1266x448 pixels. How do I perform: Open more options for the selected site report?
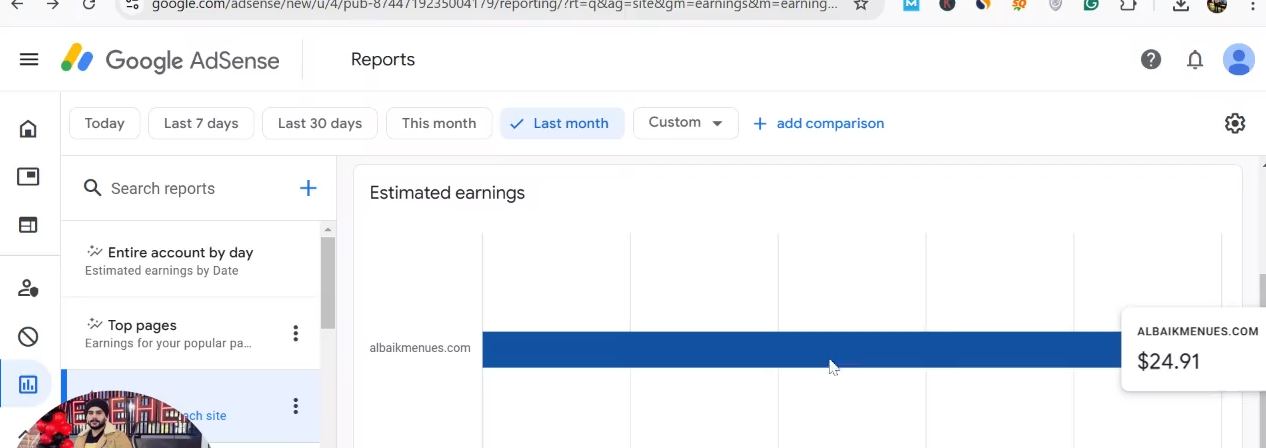point(295,406)
